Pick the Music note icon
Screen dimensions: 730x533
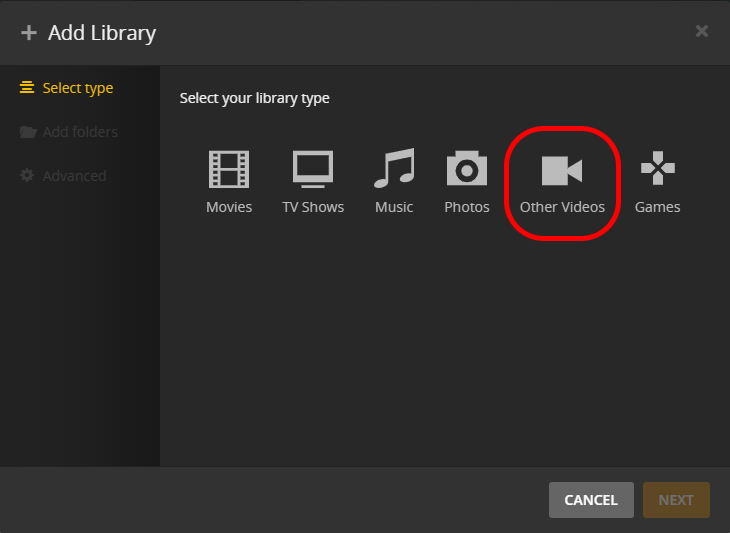[394, 168]
